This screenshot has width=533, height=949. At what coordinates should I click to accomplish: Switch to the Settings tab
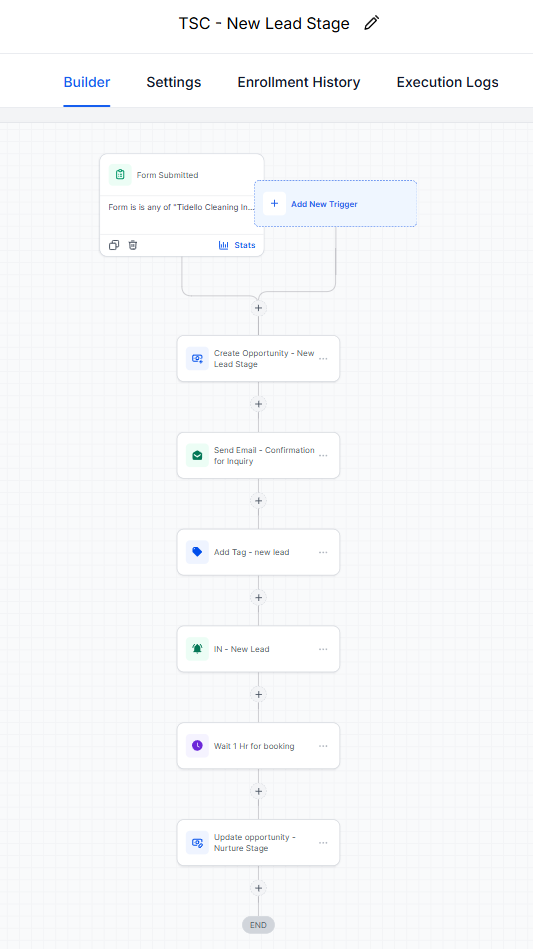(174, 82)
